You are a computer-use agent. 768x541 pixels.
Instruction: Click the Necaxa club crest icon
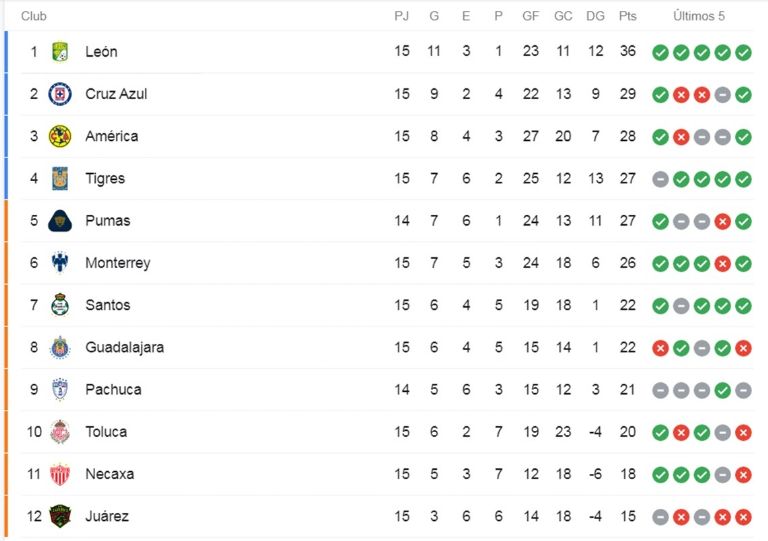[60, 474]
